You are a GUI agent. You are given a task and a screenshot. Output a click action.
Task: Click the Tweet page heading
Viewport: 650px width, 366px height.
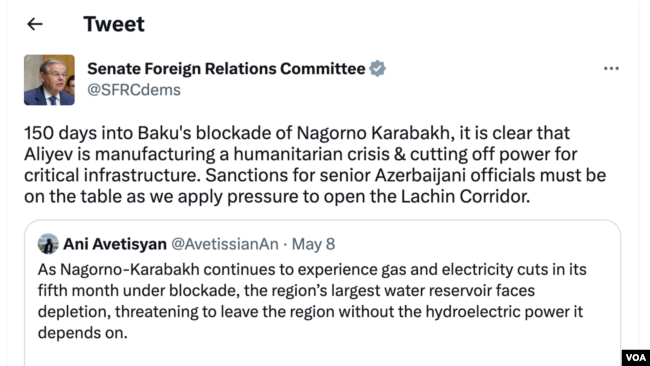point(114,24)
